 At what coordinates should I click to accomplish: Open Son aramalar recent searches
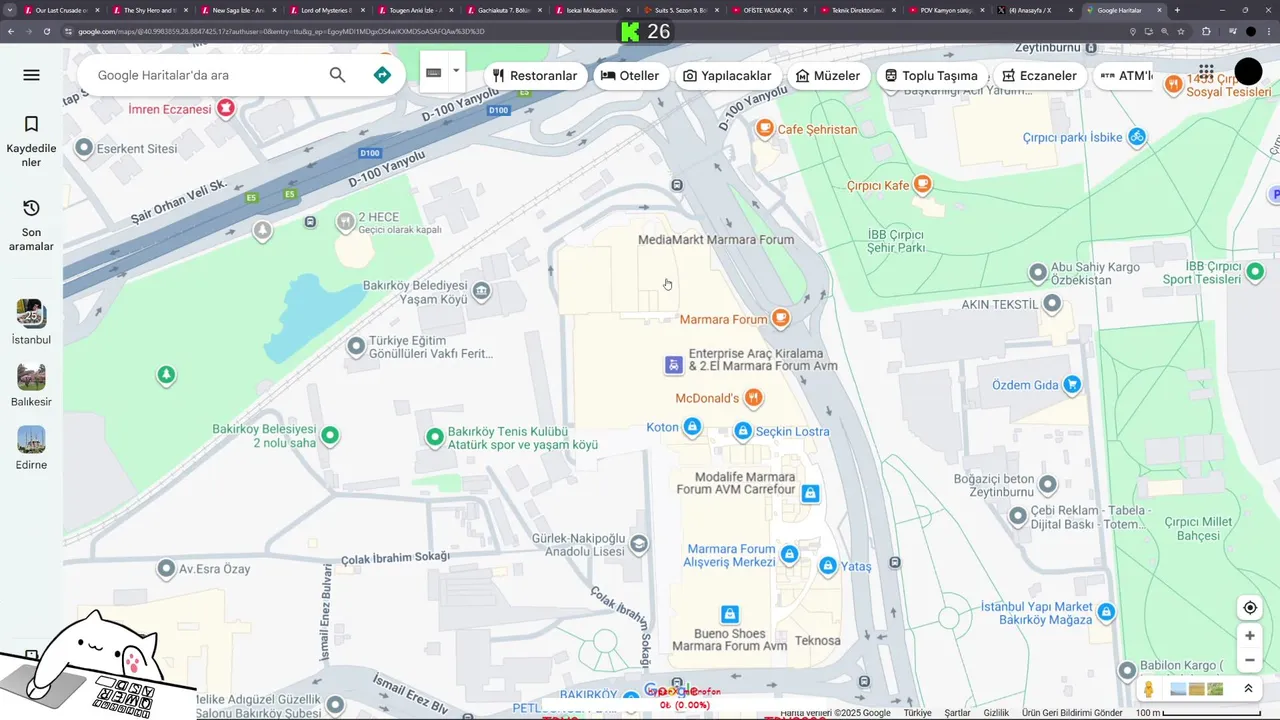coord(31,225)
